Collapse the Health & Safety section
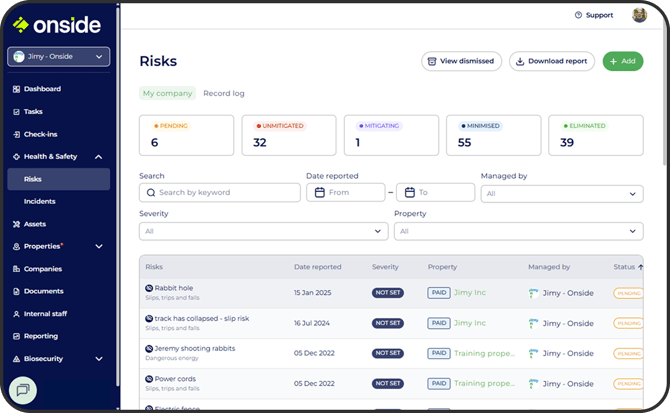 pyautogui.click(x=98, y=157)
